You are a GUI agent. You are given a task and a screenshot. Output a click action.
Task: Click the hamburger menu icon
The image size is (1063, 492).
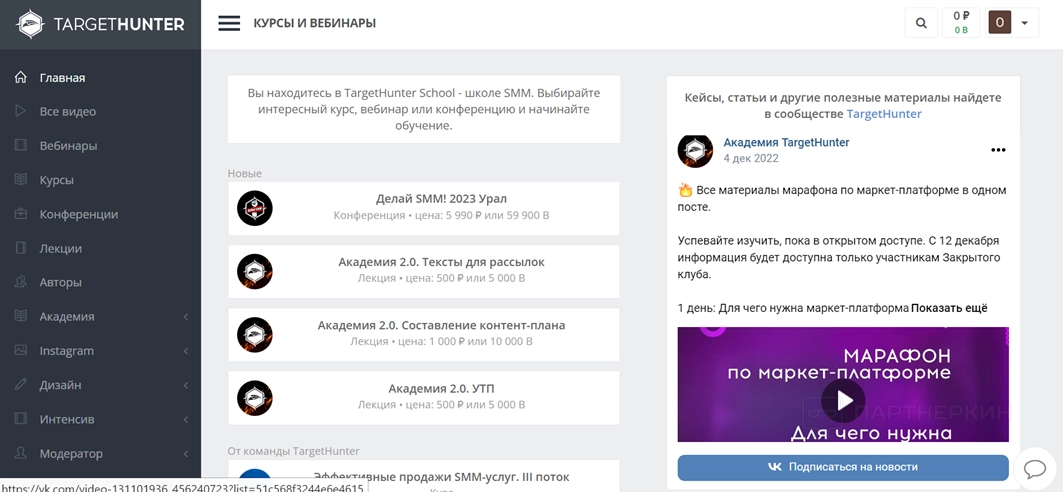[x=229, y=23]
